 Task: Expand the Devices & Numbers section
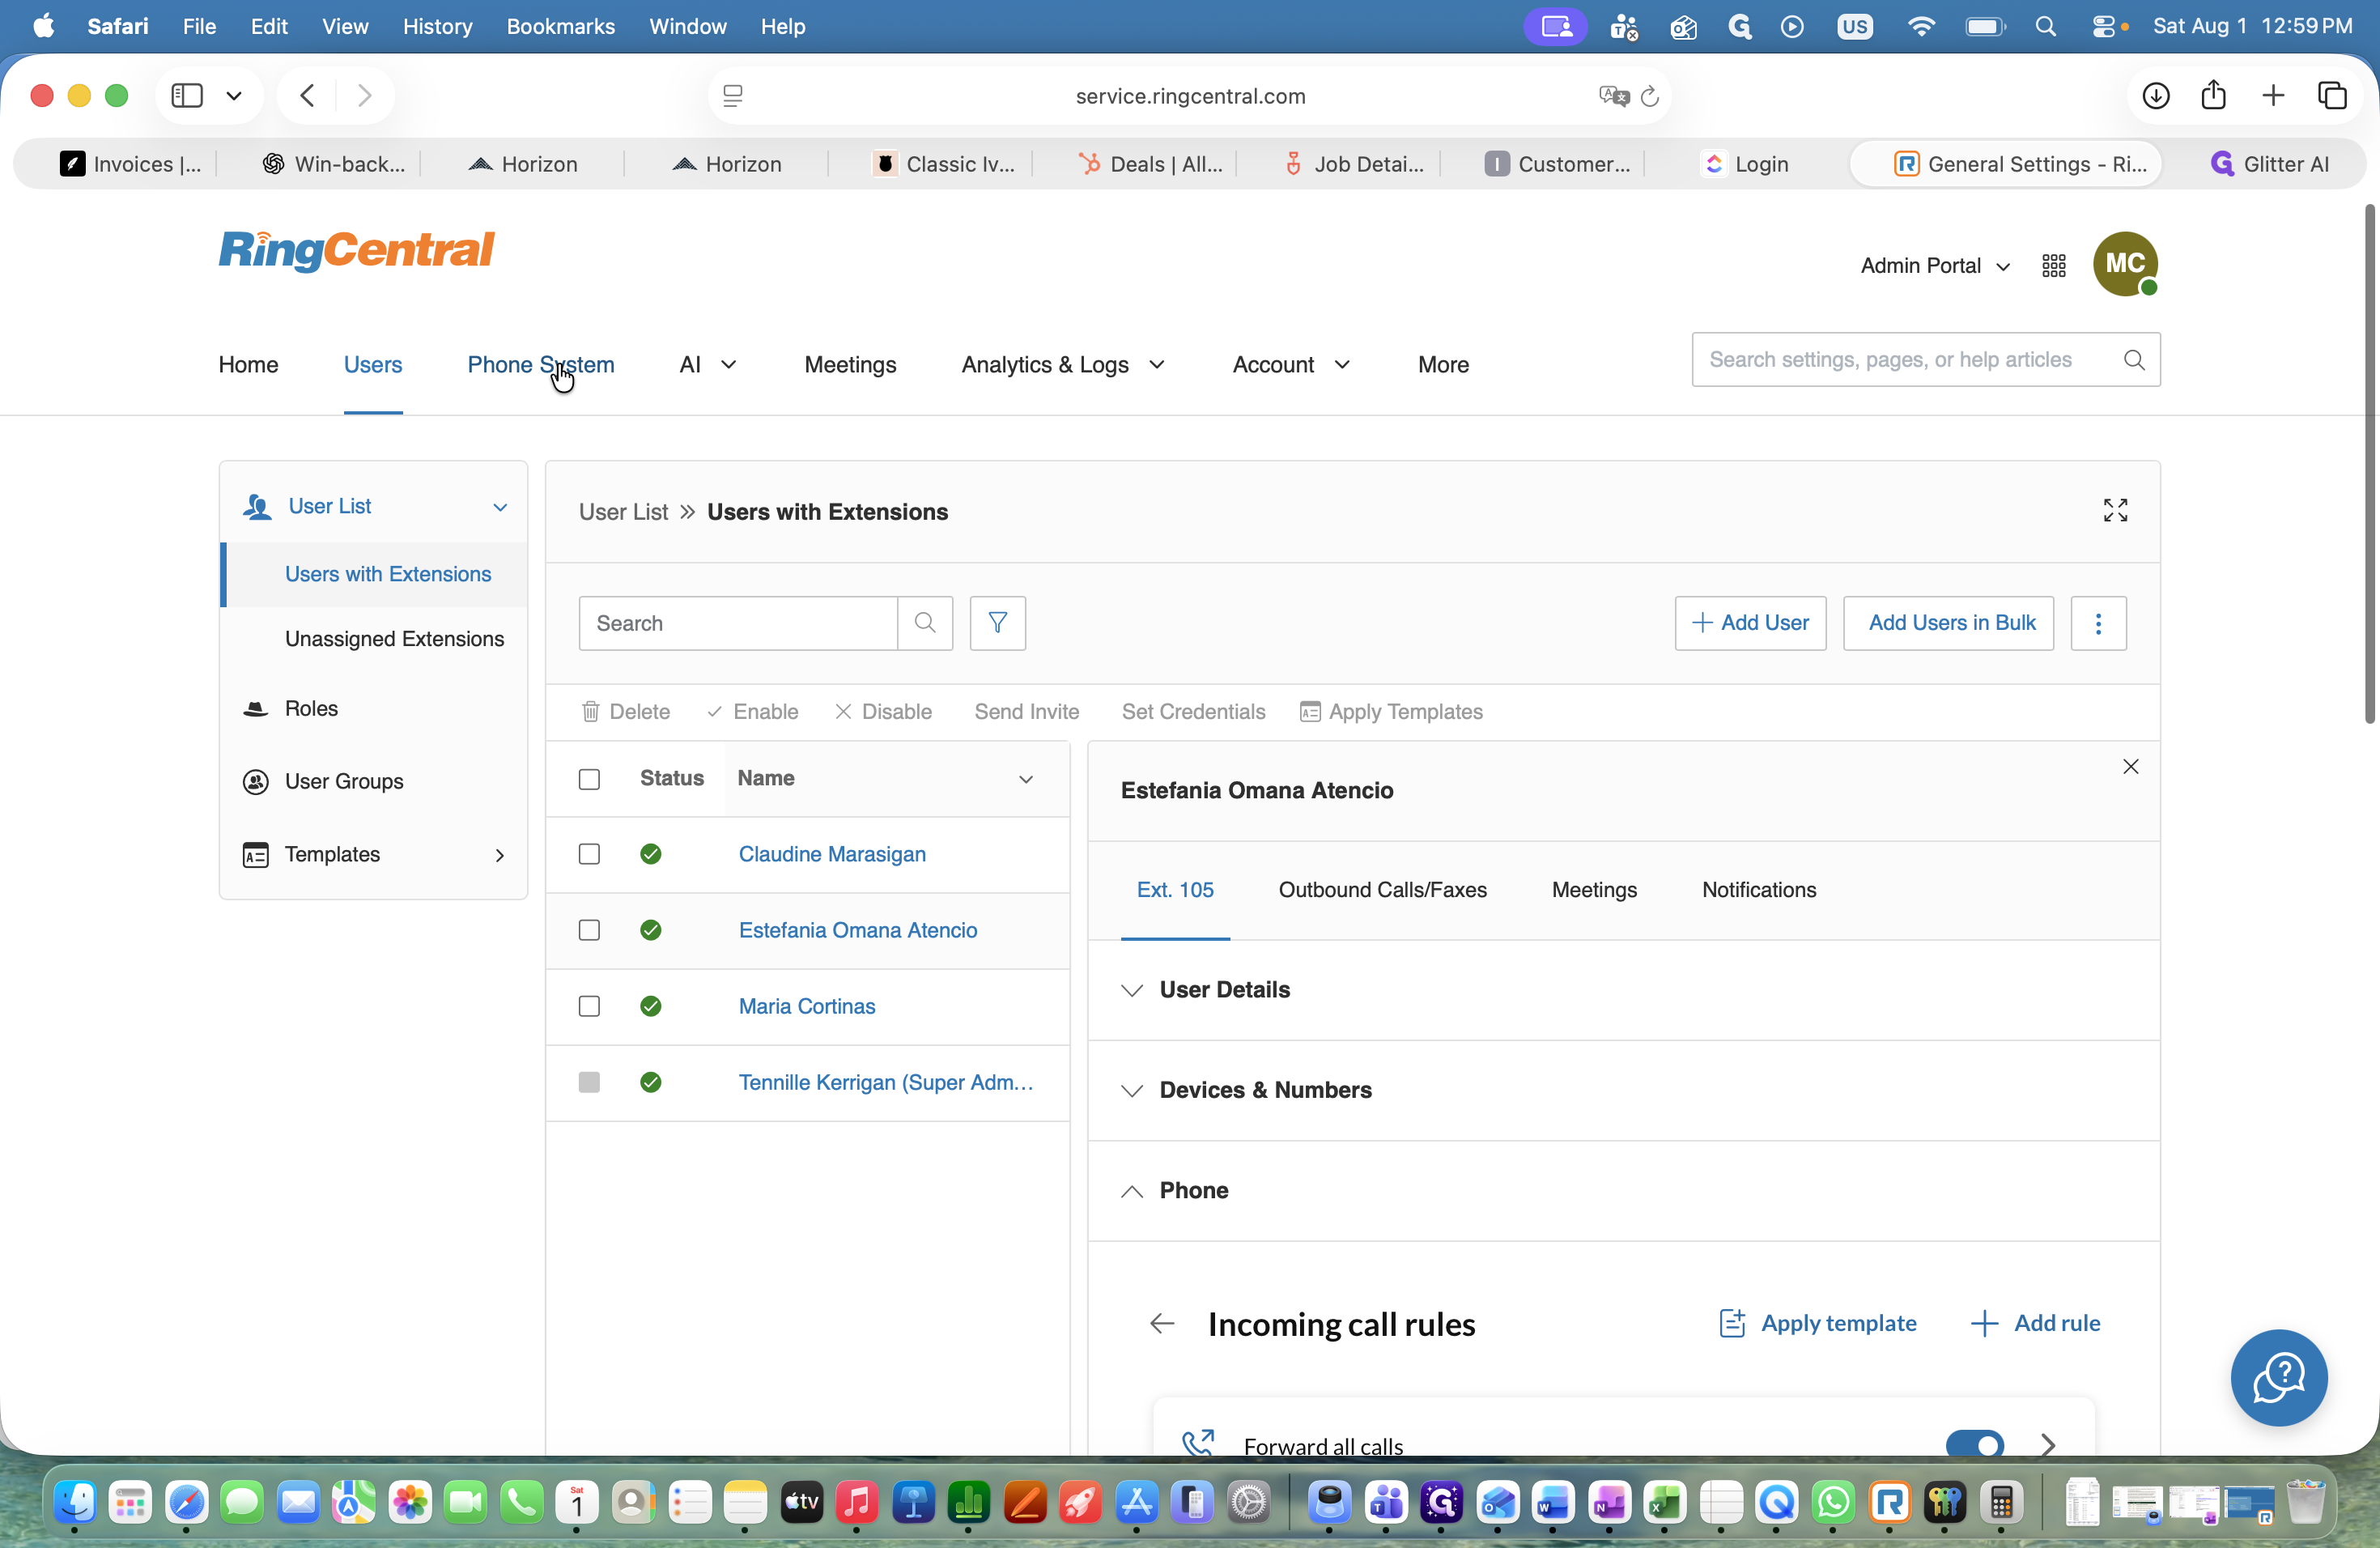tap(1132, 1090)
